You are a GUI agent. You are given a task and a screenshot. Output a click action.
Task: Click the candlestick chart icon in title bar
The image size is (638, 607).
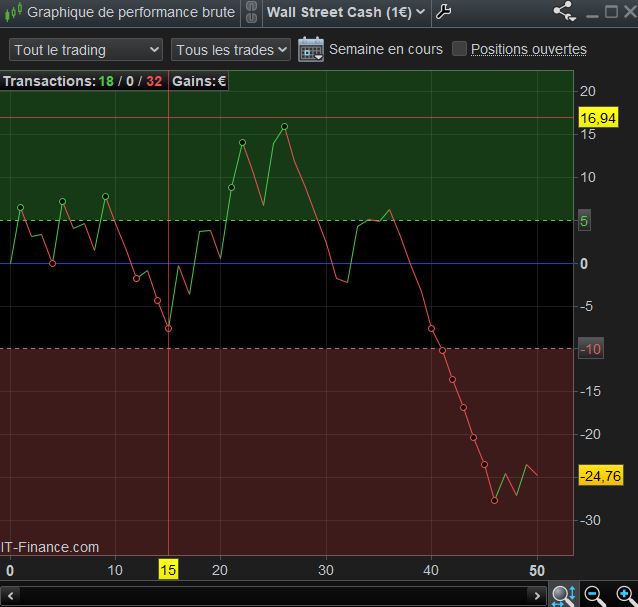coord(12,12)
